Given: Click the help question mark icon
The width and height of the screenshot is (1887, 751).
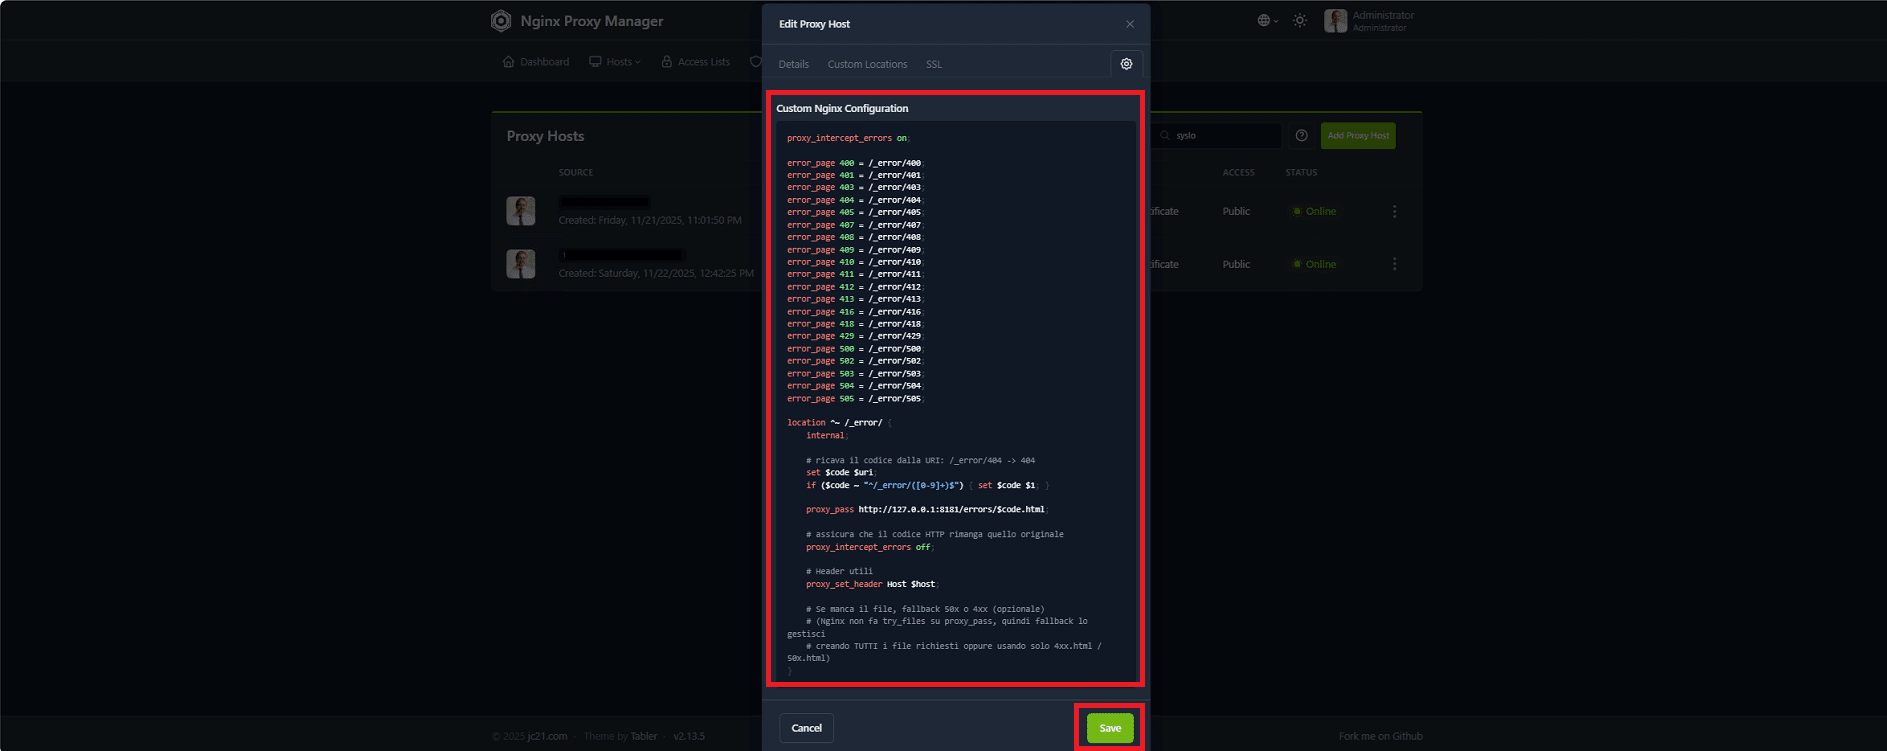Looking at the screenshot, I should (x=1301, y=136).
